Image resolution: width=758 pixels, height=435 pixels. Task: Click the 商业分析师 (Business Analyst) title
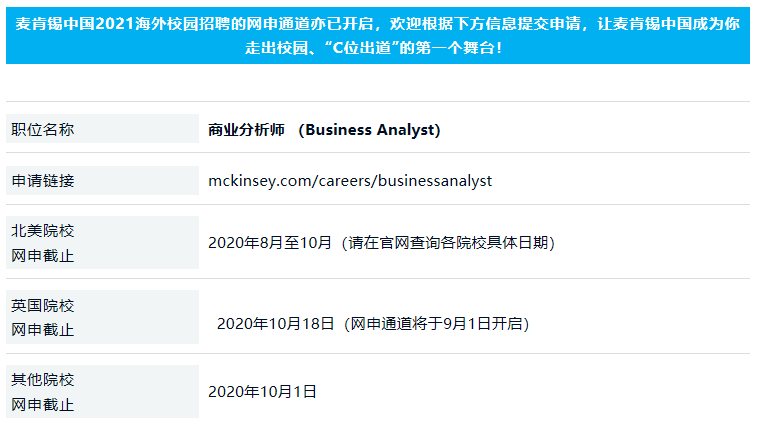324,130
